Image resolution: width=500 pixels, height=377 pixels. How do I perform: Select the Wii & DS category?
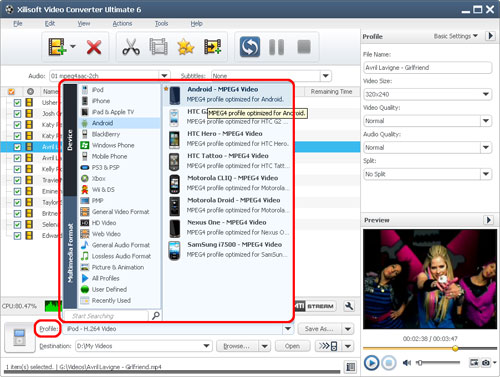pos(120,189)
